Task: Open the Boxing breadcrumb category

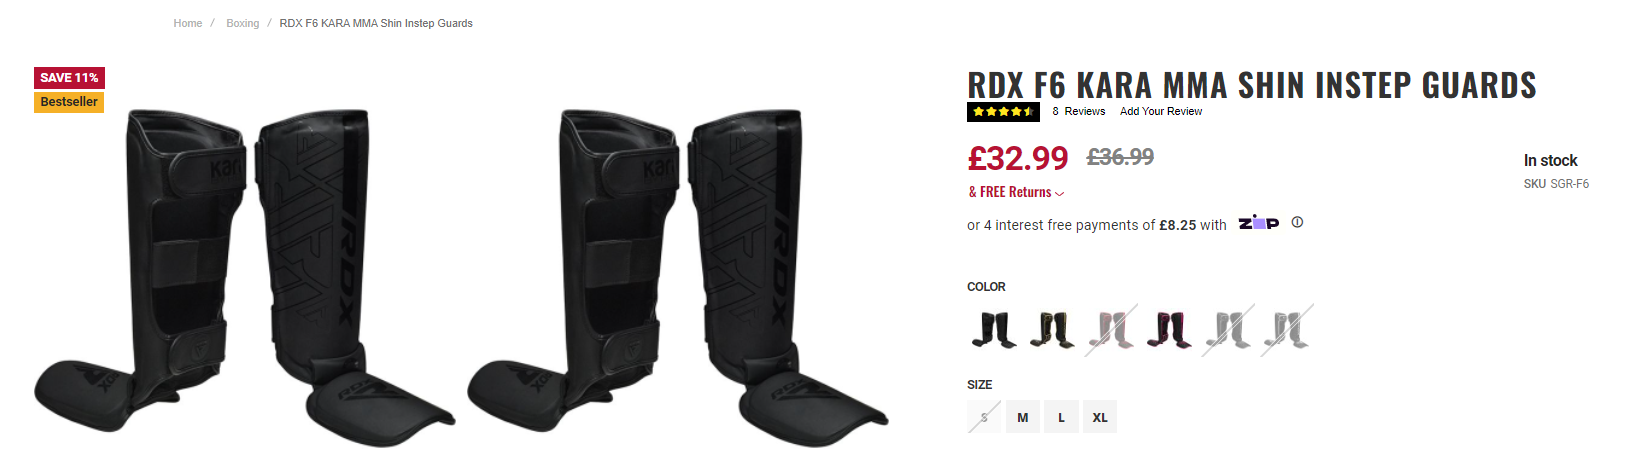Action: (242, 23)
